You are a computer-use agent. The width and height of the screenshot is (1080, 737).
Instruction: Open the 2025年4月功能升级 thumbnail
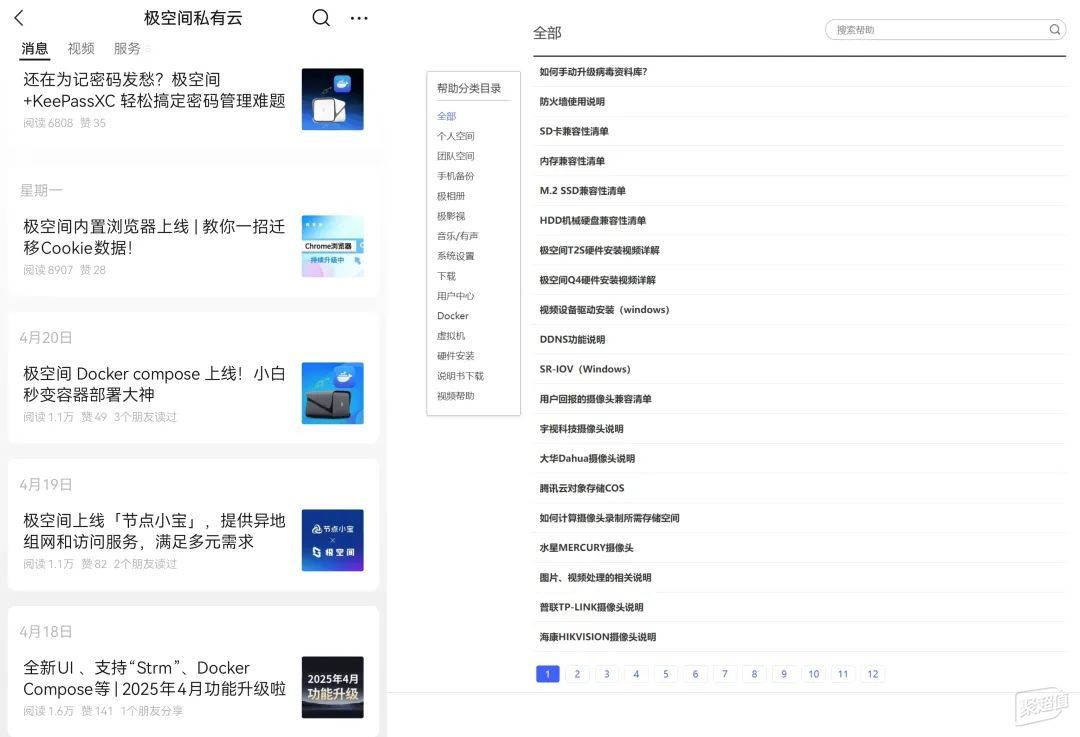pos(333,687)
